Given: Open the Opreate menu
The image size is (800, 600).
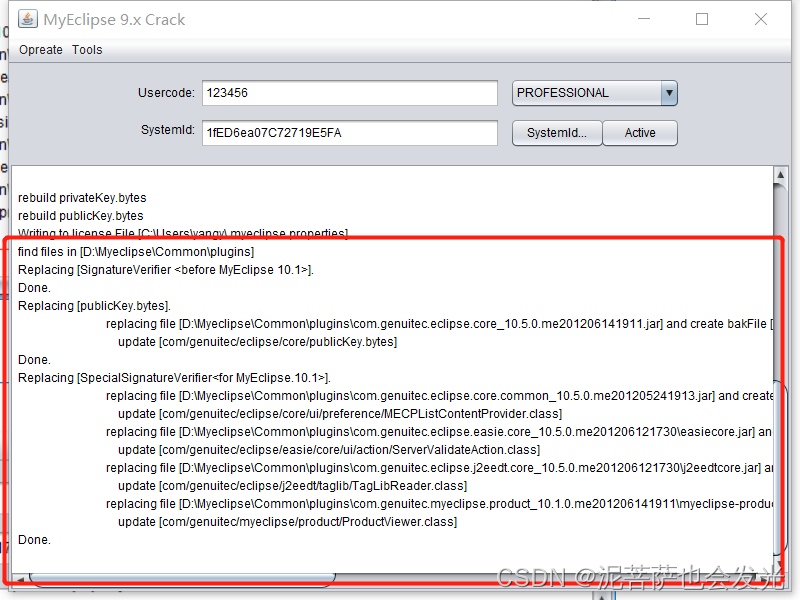Looking at the screenshot, I should [41, 50].
